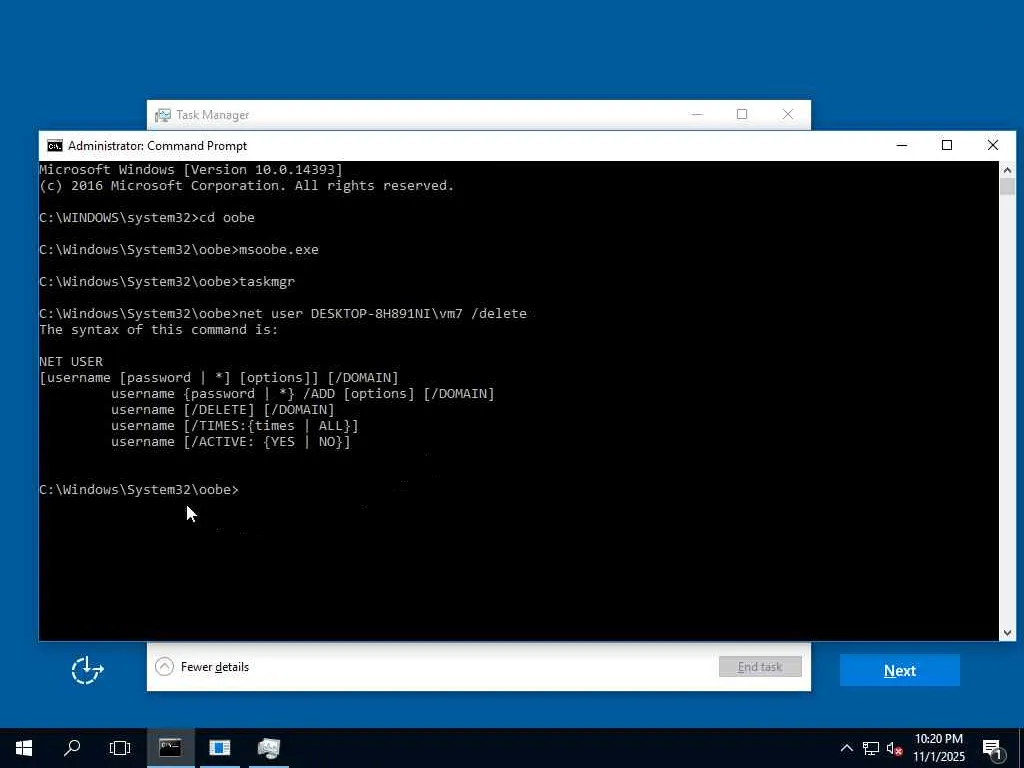The height and width of the screenshot is (768, 1024).
Task: Click the 'NET USER' heading text
Action: pyautogui.click(x=71, y=362)
